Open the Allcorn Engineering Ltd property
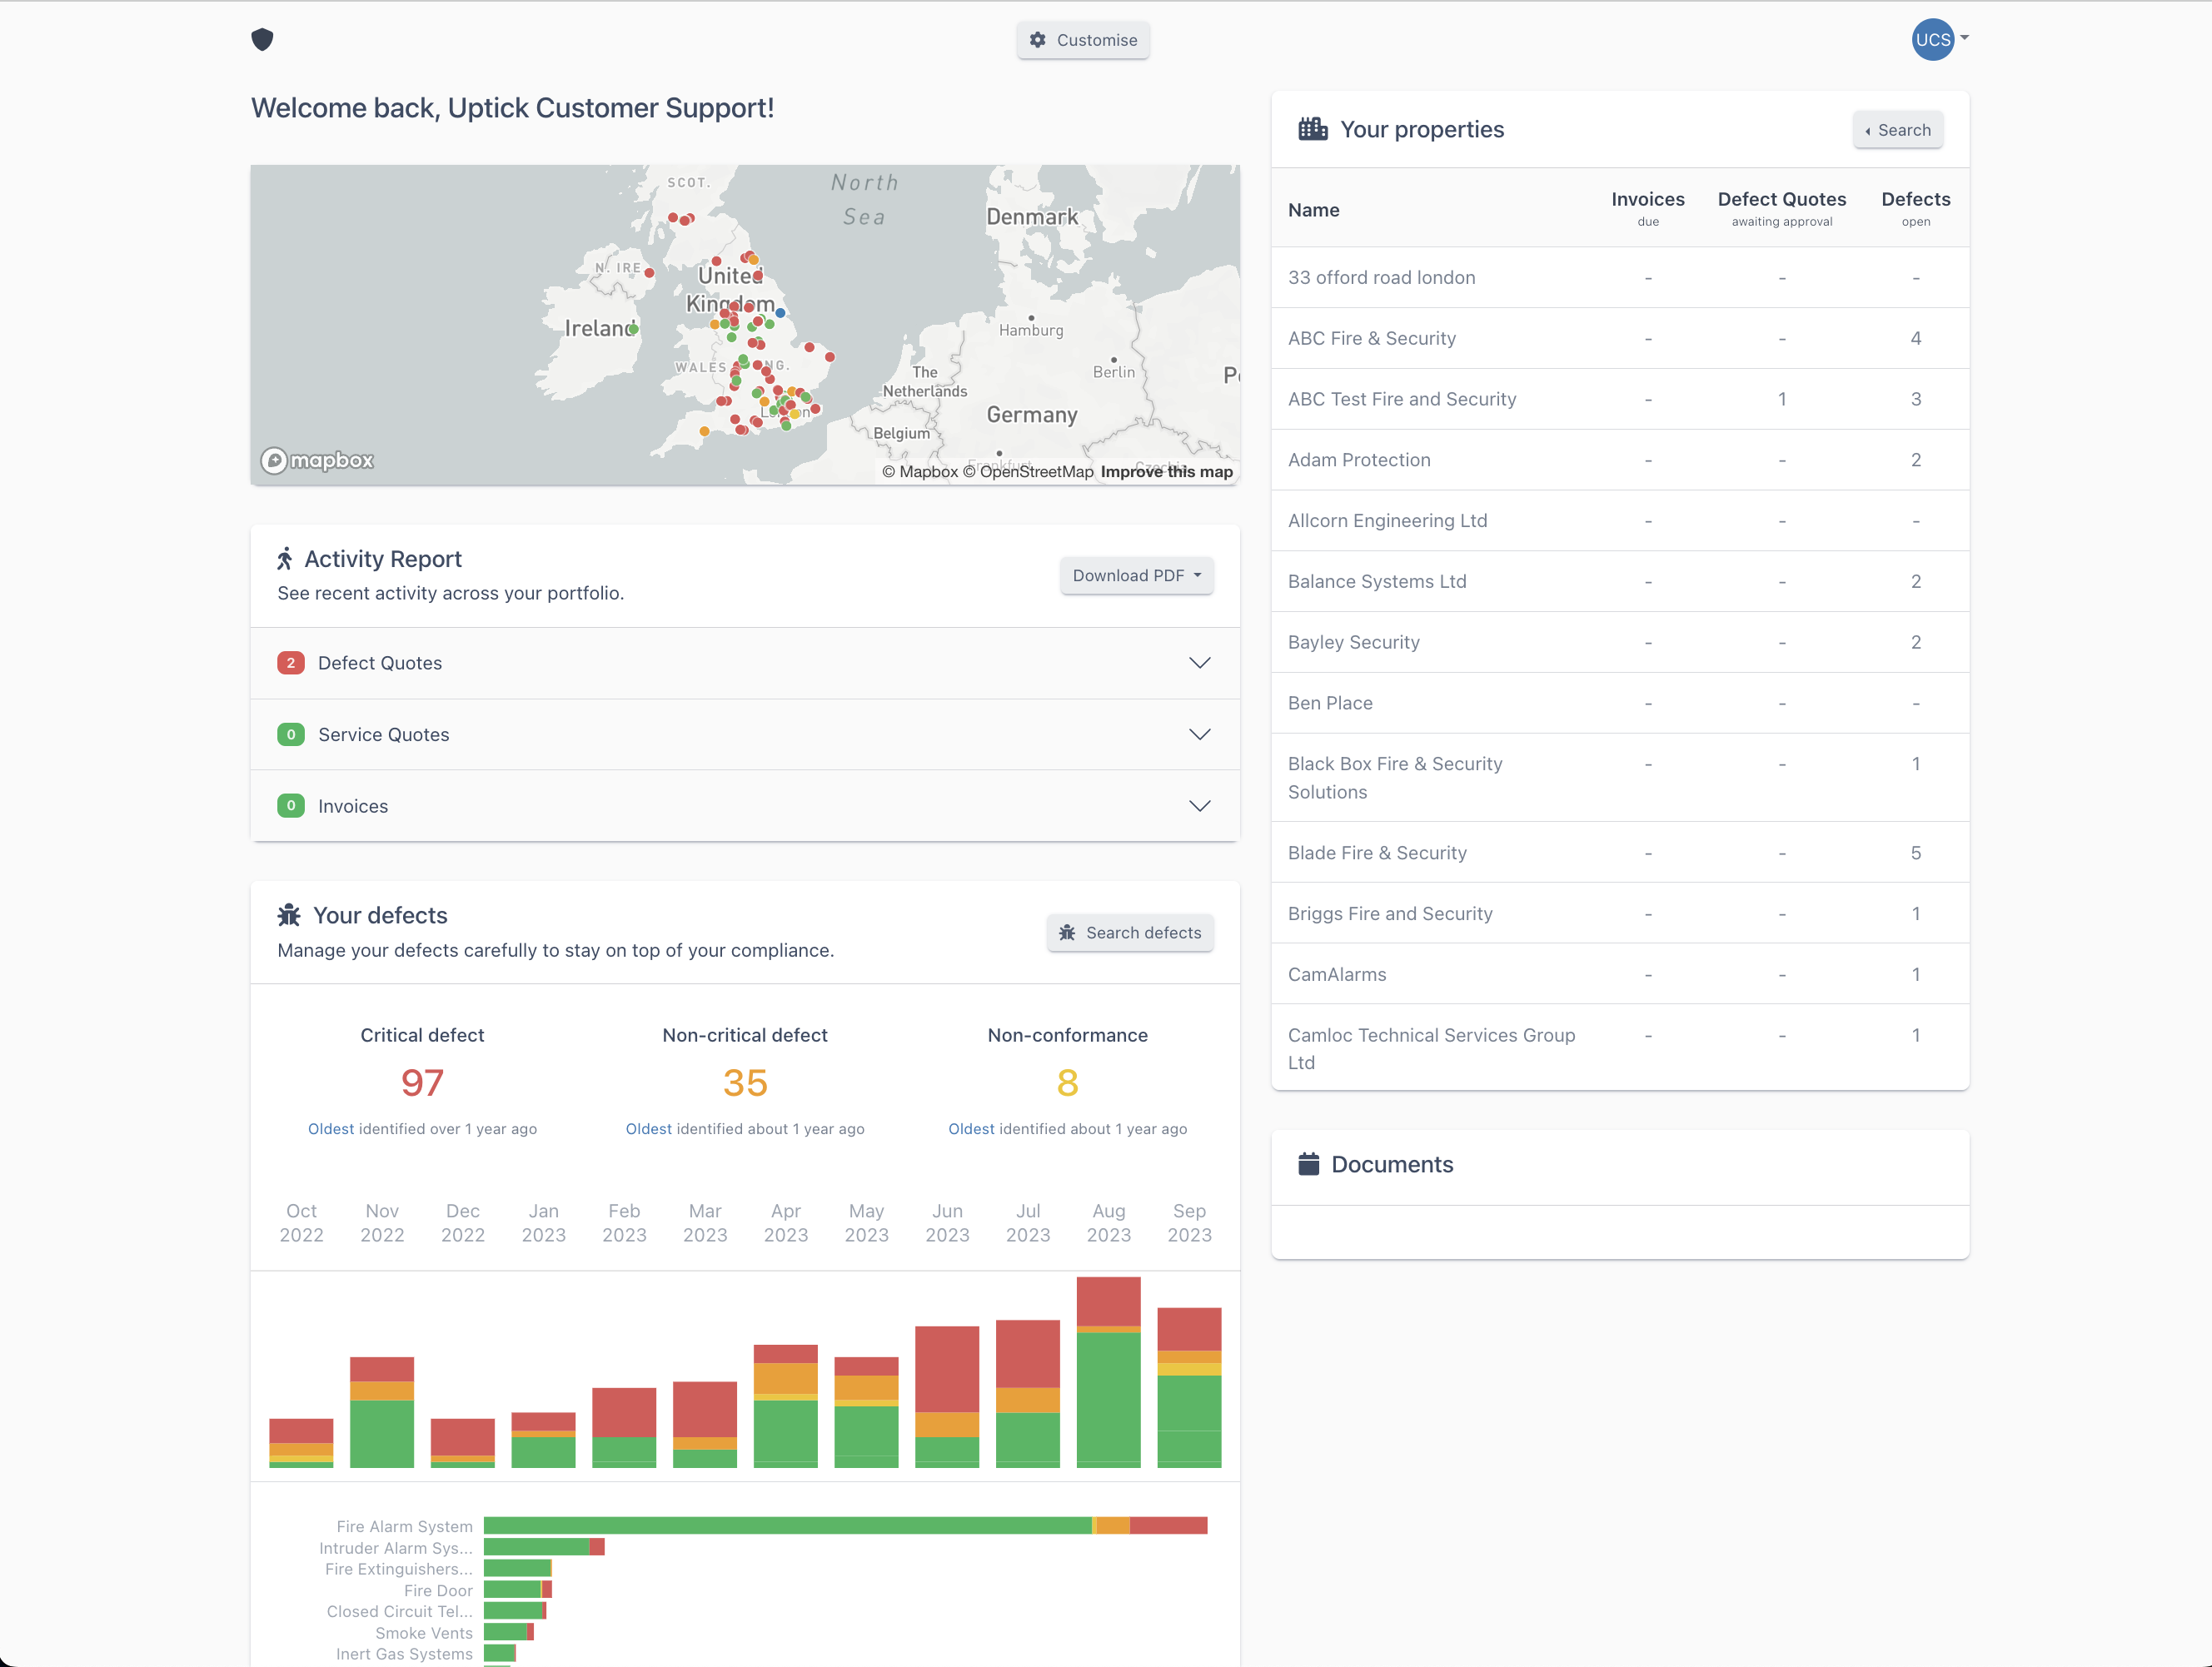The height and width of the screenshot is (1667, 2212). pyautogui.click(x=1620, y=520)
